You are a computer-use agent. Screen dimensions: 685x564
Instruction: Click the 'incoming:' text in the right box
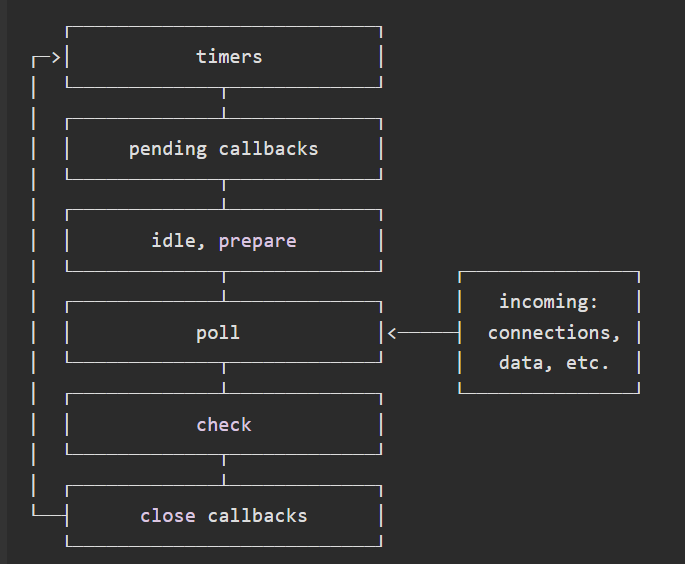coord(549,302)
